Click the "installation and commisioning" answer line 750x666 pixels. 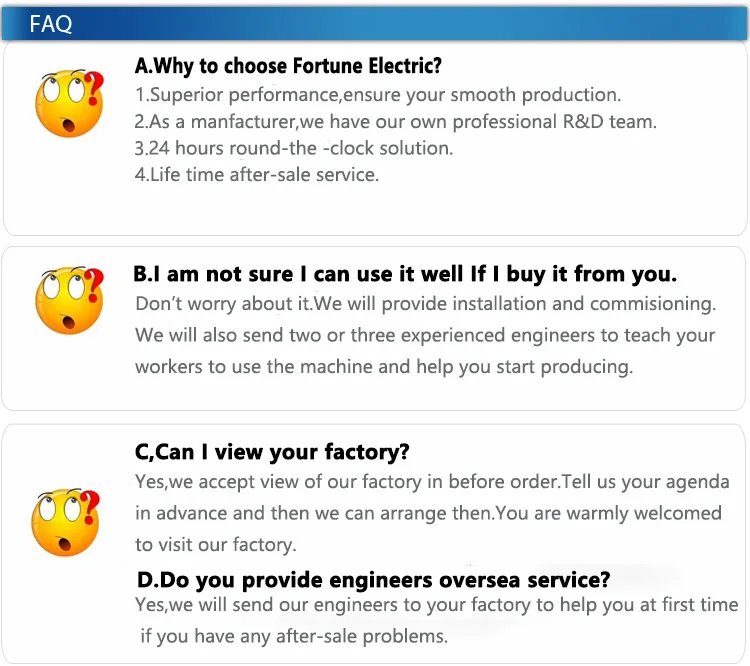(x=425, y=303)
